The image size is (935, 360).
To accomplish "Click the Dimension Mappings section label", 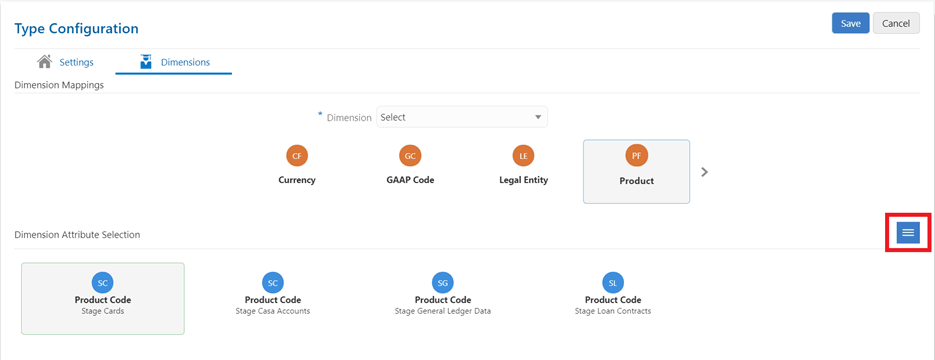I will (x=59, y=85).
